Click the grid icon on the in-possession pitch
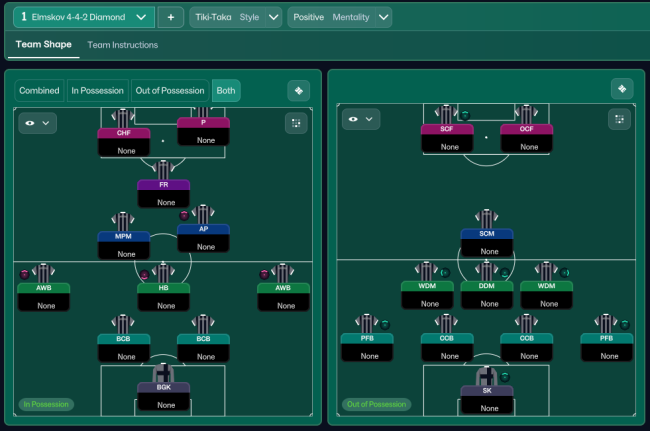 (x=295, y=122)
